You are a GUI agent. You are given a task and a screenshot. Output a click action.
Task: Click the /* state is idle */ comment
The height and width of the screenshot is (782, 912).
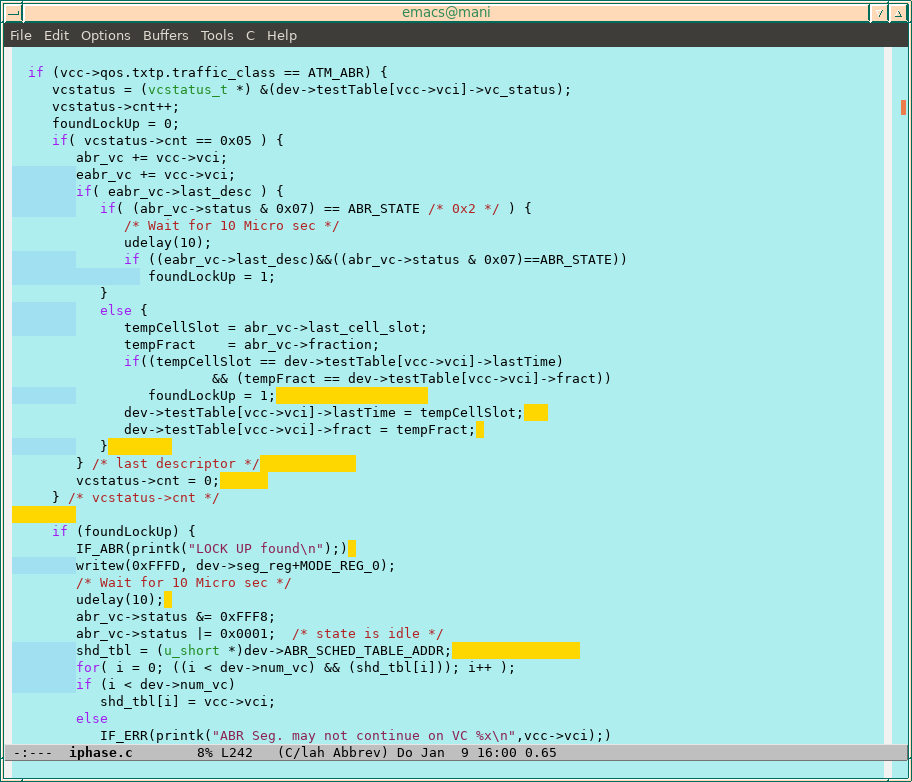pos(368,633)
